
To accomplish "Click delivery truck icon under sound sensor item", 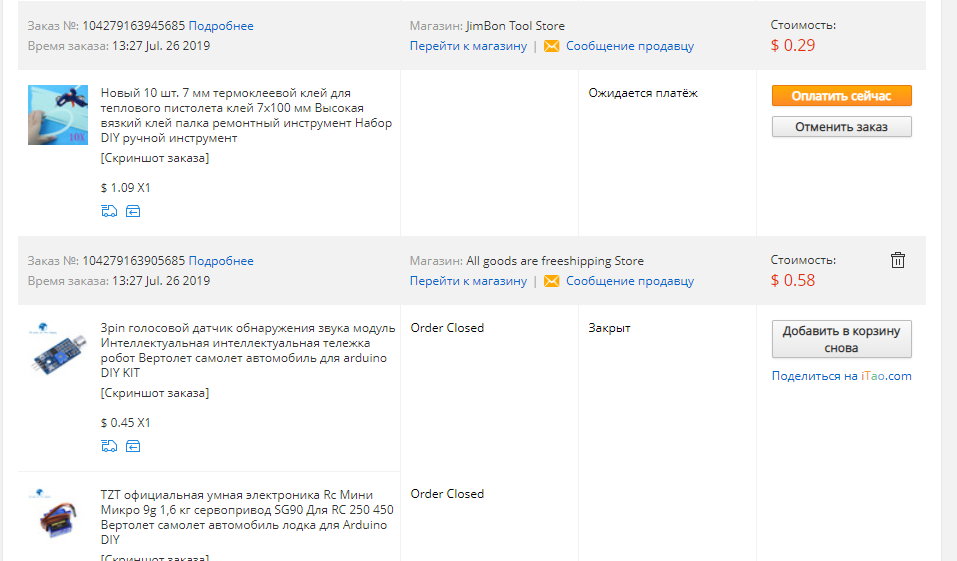I will (x=109, y=446).
